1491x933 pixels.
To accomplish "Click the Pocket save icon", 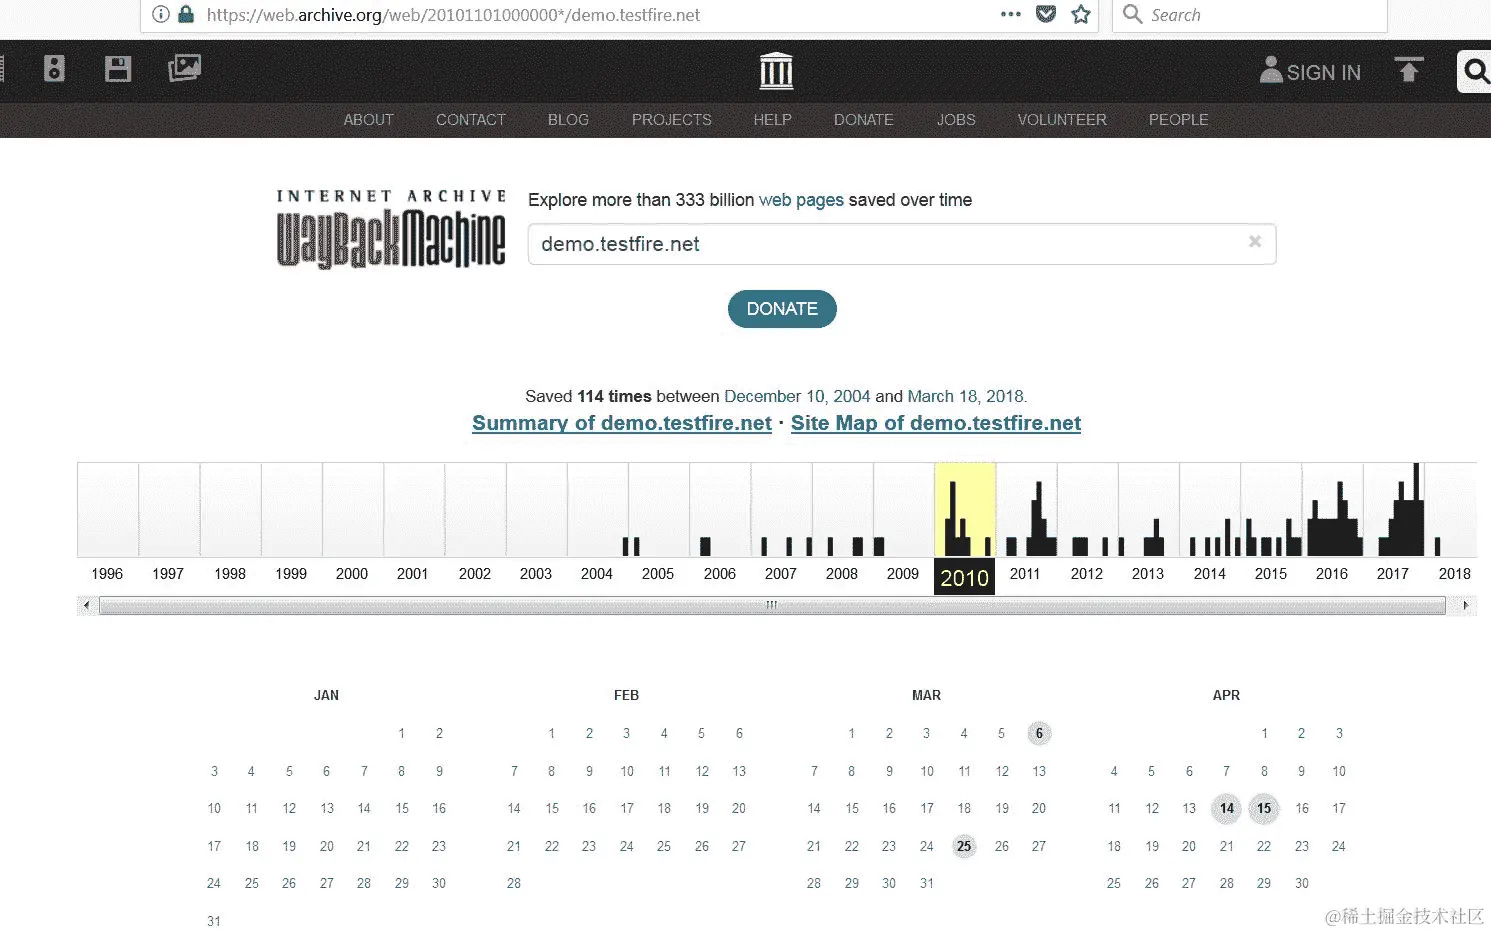I will pyautogui.click(x=1046, y=14).
